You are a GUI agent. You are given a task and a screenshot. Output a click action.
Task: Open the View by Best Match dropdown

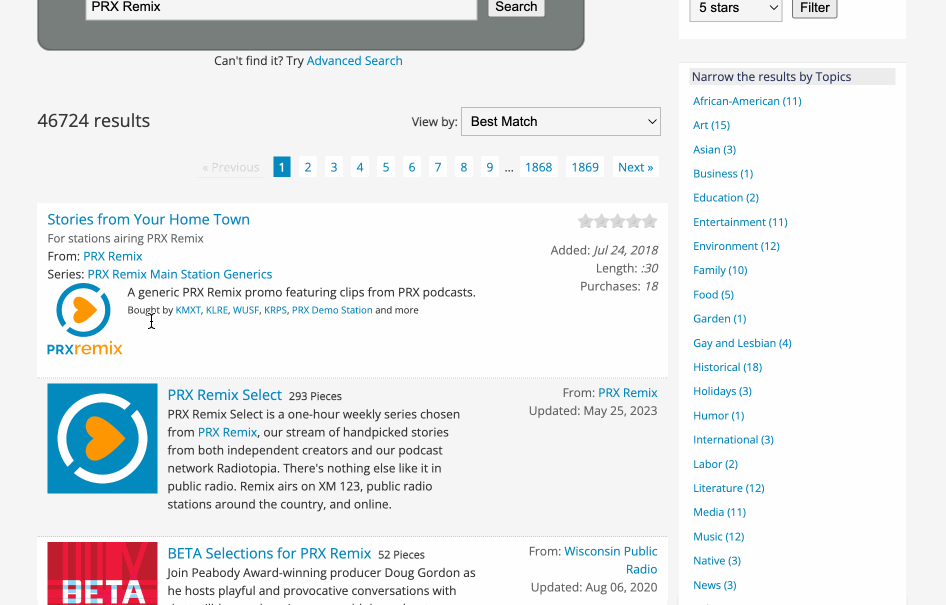coord(560,122)
